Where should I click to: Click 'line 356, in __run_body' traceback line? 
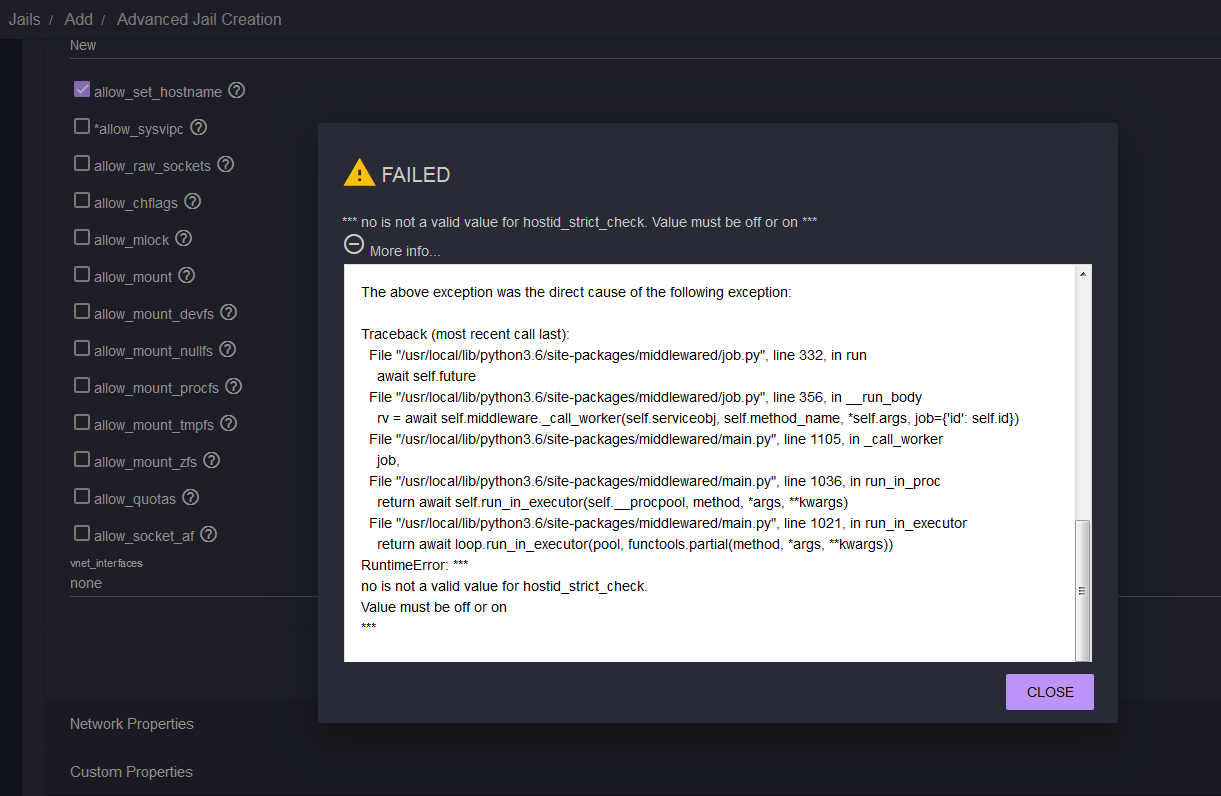point(646,397)
